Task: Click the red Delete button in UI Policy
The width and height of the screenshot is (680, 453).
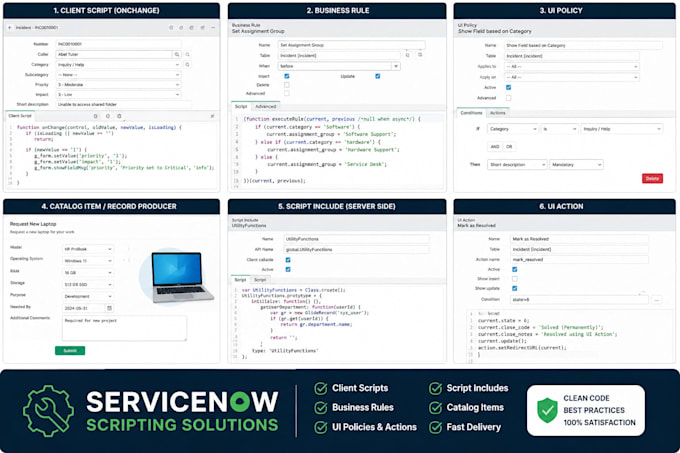Action: [652, 178]
